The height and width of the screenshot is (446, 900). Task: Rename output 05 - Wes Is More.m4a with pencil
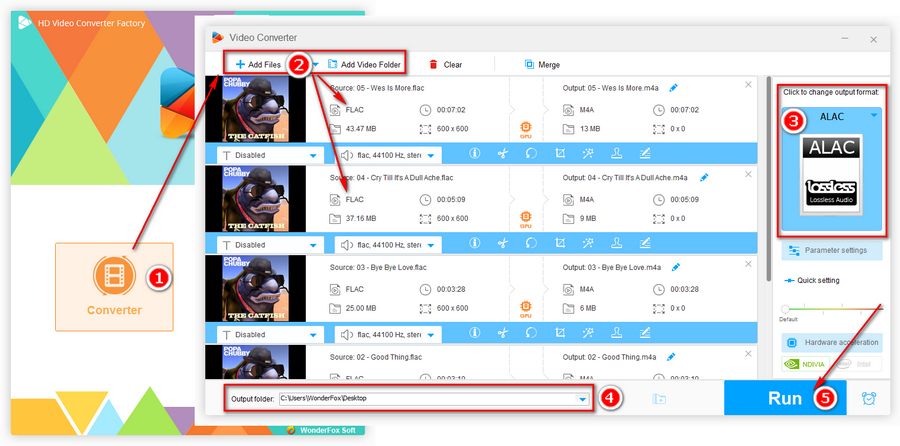pos(673,88)
